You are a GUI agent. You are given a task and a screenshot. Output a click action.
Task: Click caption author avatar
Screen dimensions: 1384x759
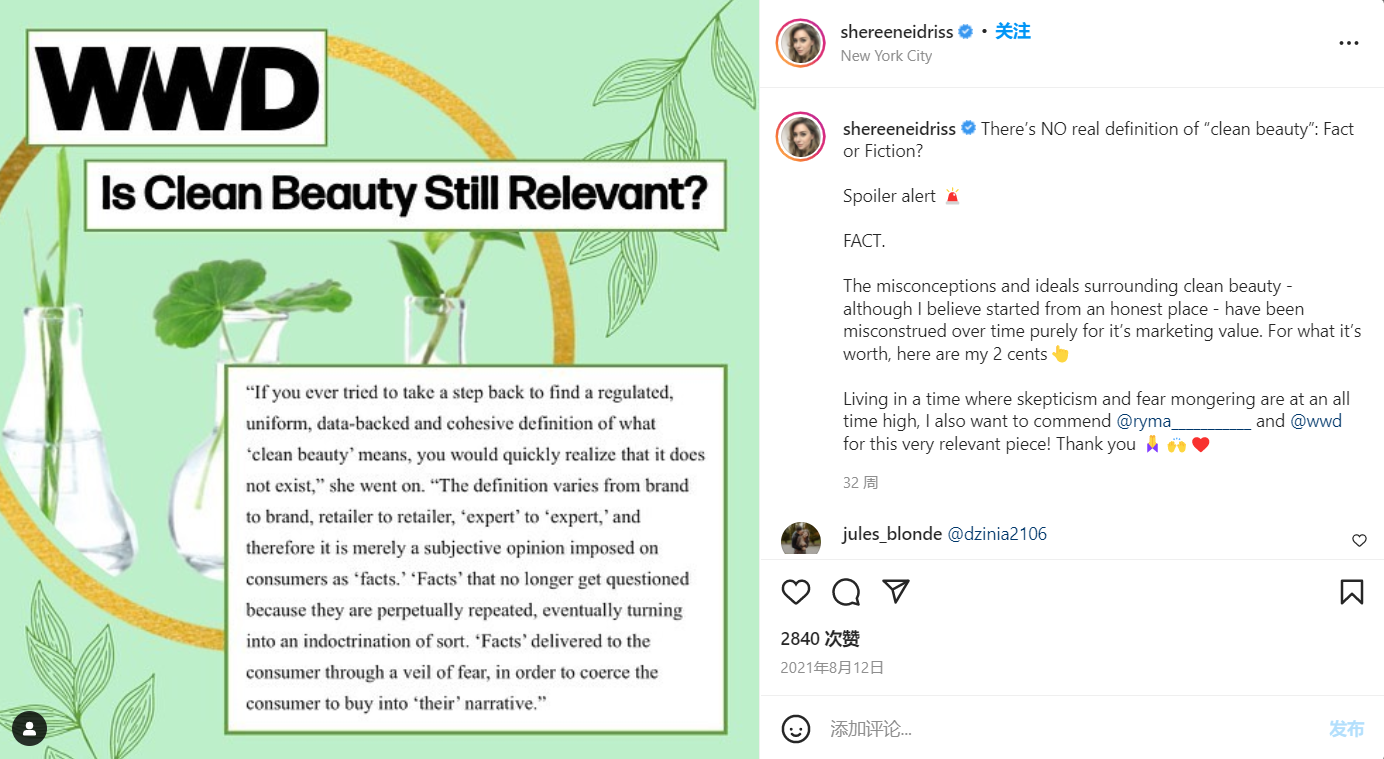pyautogui.click(x=801, y=137)
